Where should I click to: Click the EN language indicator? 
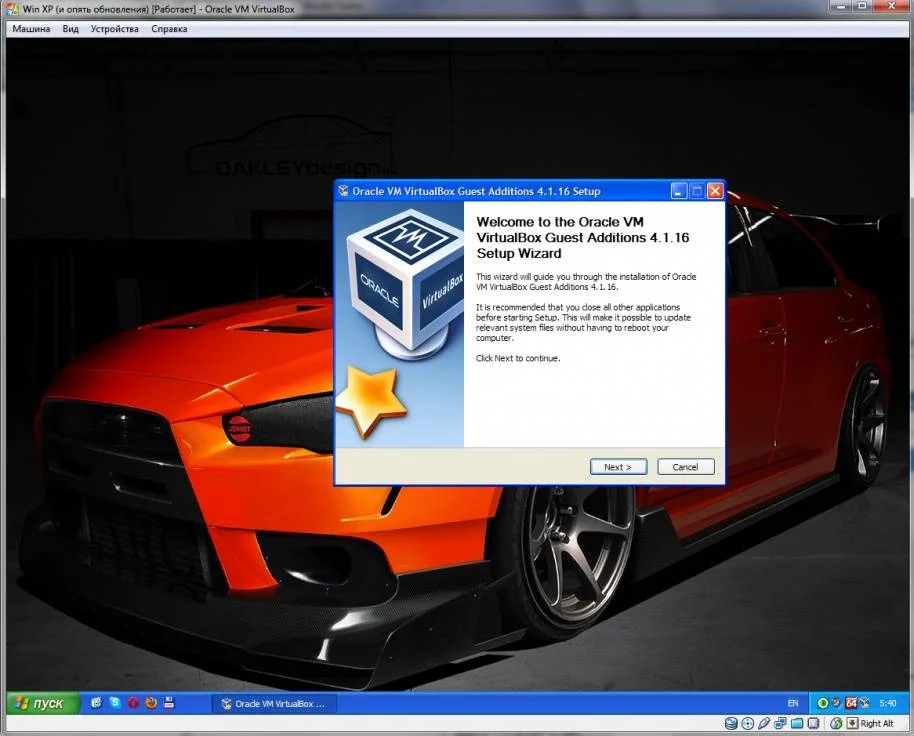click(793, 704)
